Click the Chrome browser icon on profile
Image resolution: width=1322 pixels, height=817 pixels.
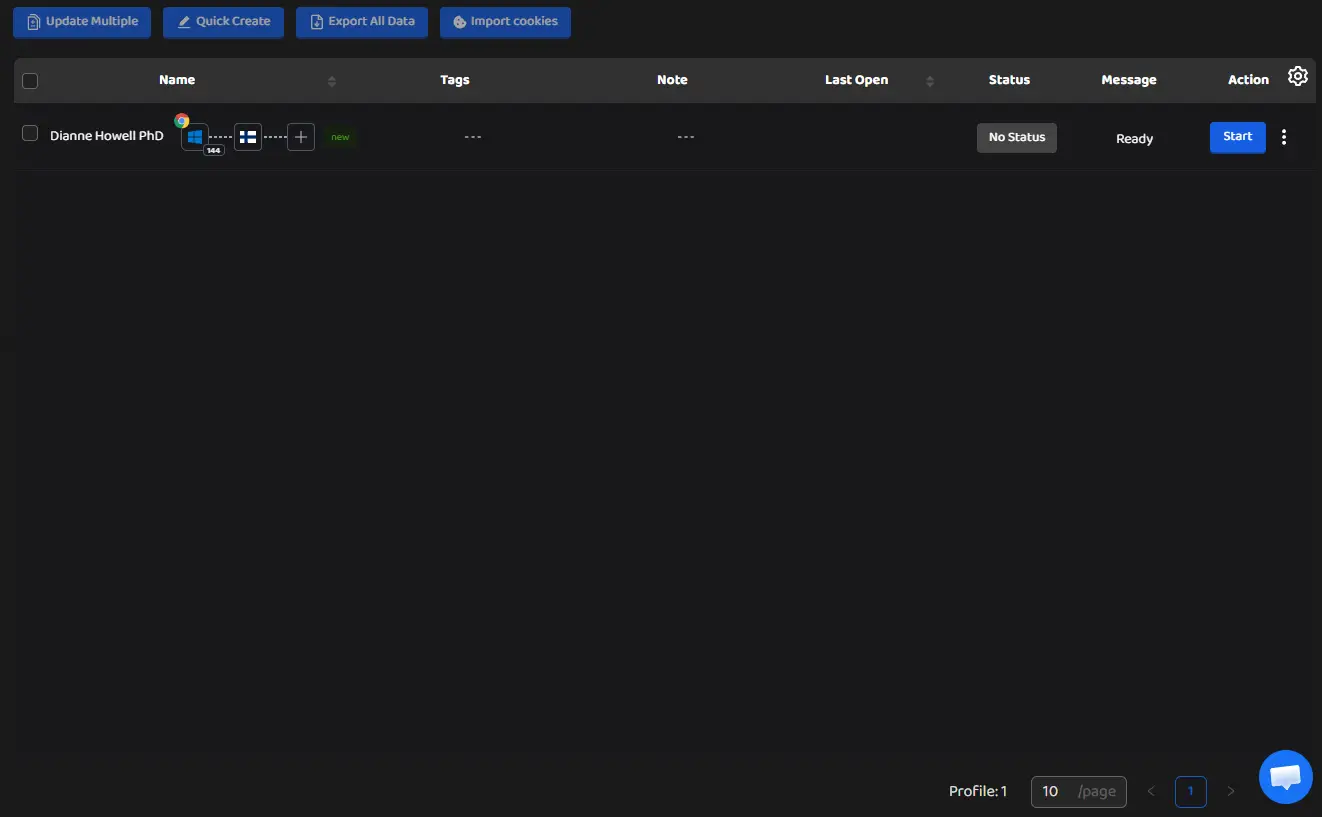pyautogui.click(x=182, y=120)
